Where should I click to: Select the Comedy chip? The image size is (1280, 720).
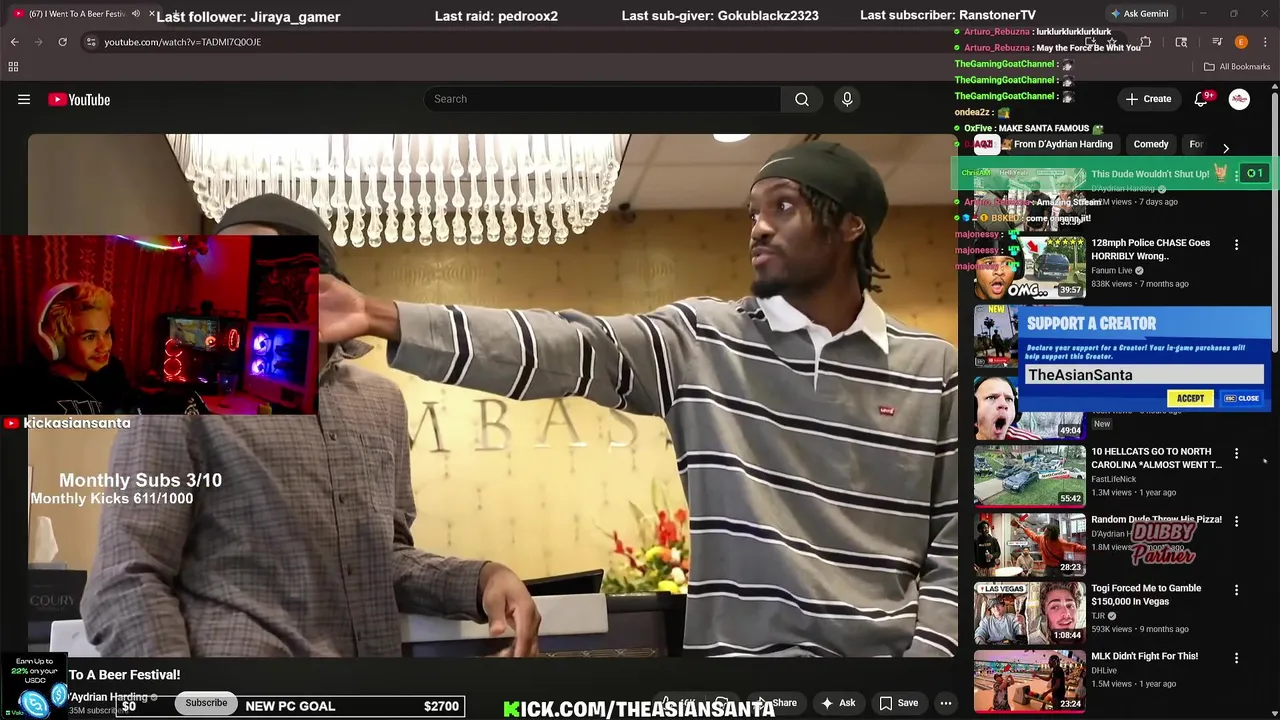[1151, 144]
